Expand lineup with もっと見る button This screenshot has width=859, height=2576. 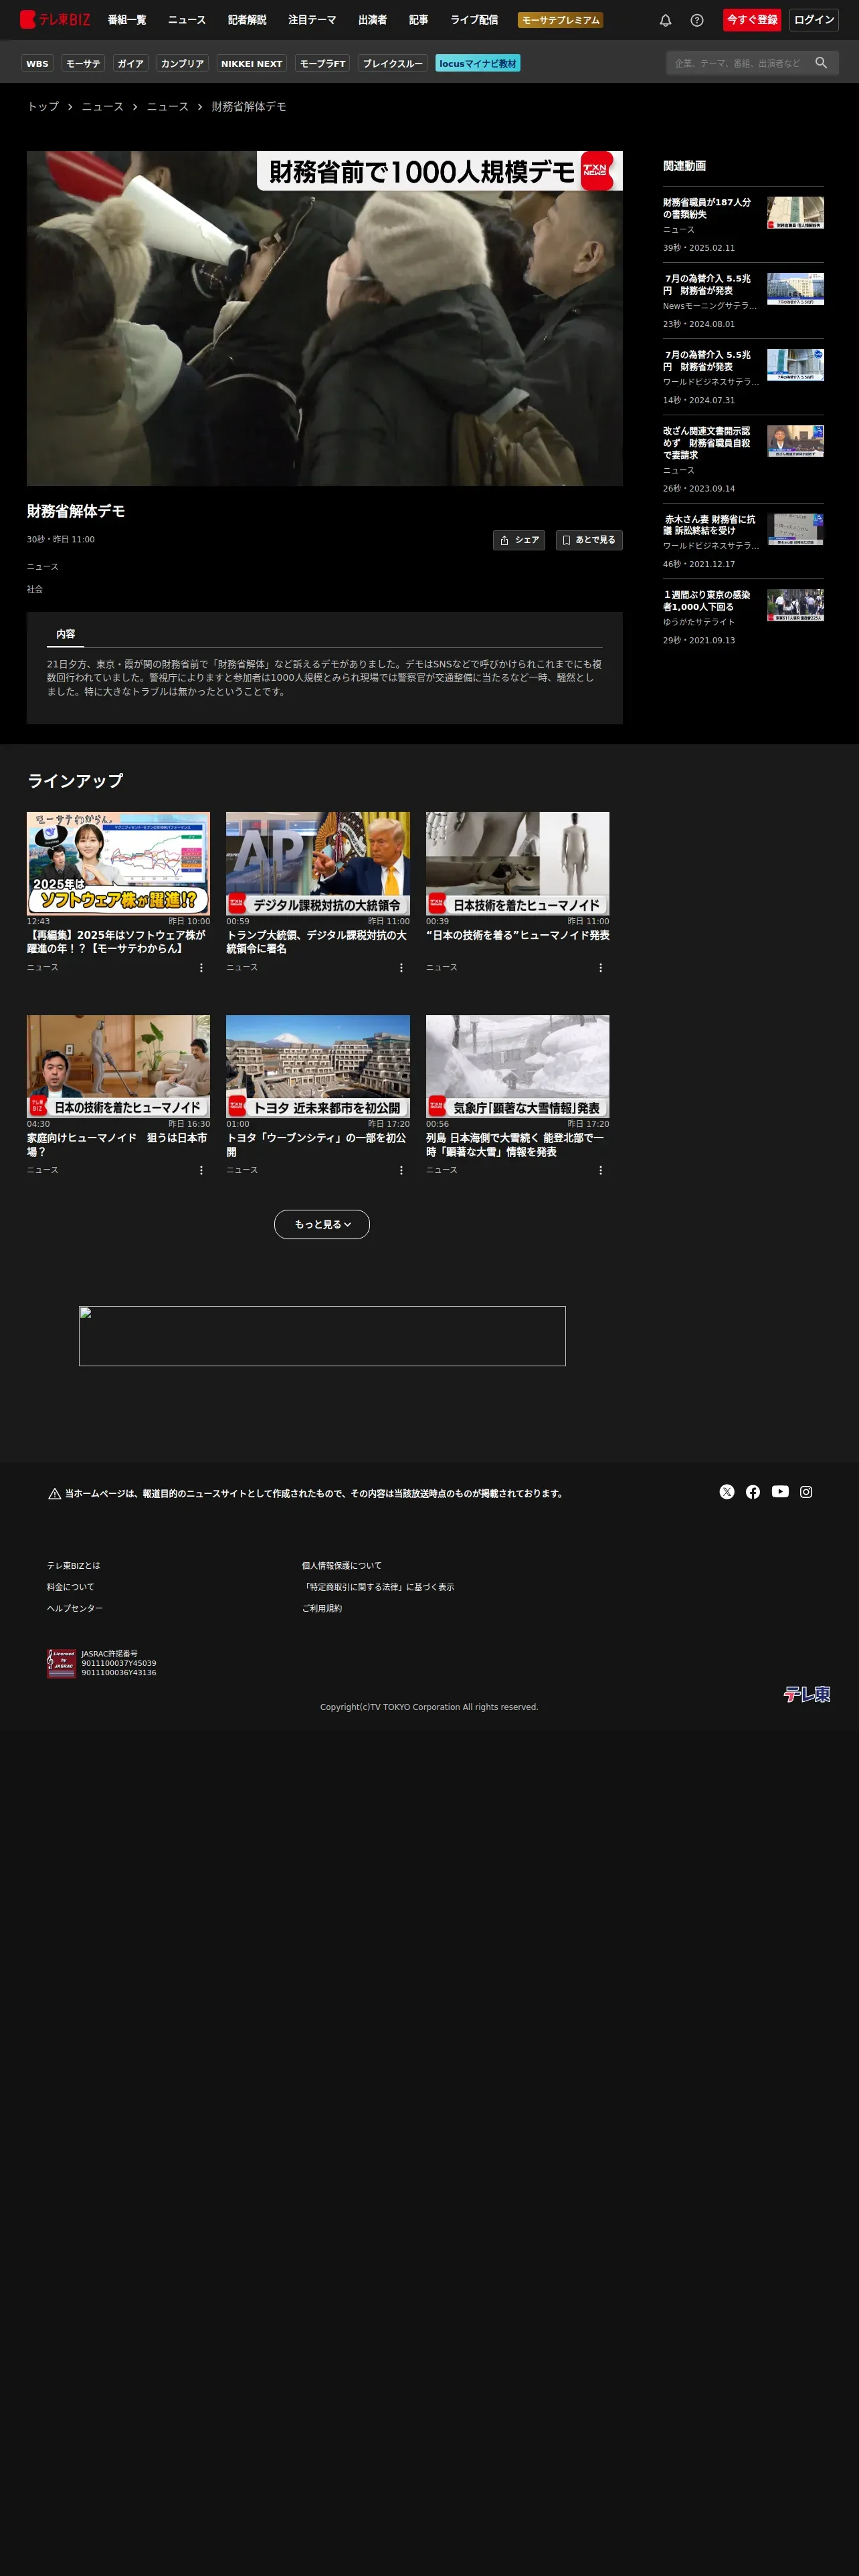point(322,1224)
